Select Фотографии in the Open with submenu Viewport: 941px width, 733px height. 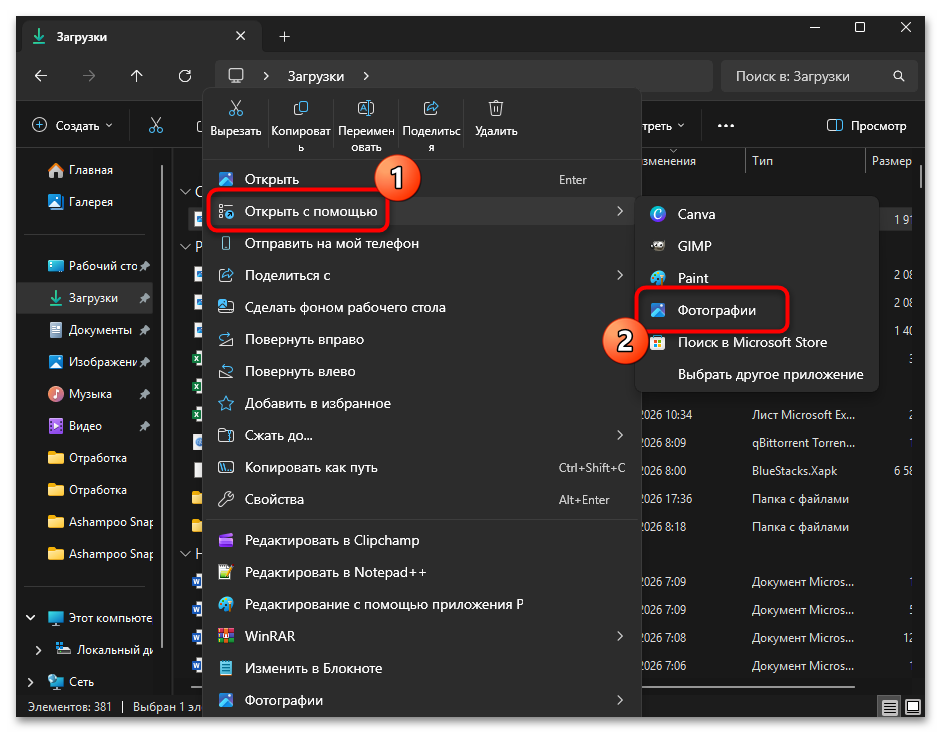pyautogui.click(x=716, y=310)
